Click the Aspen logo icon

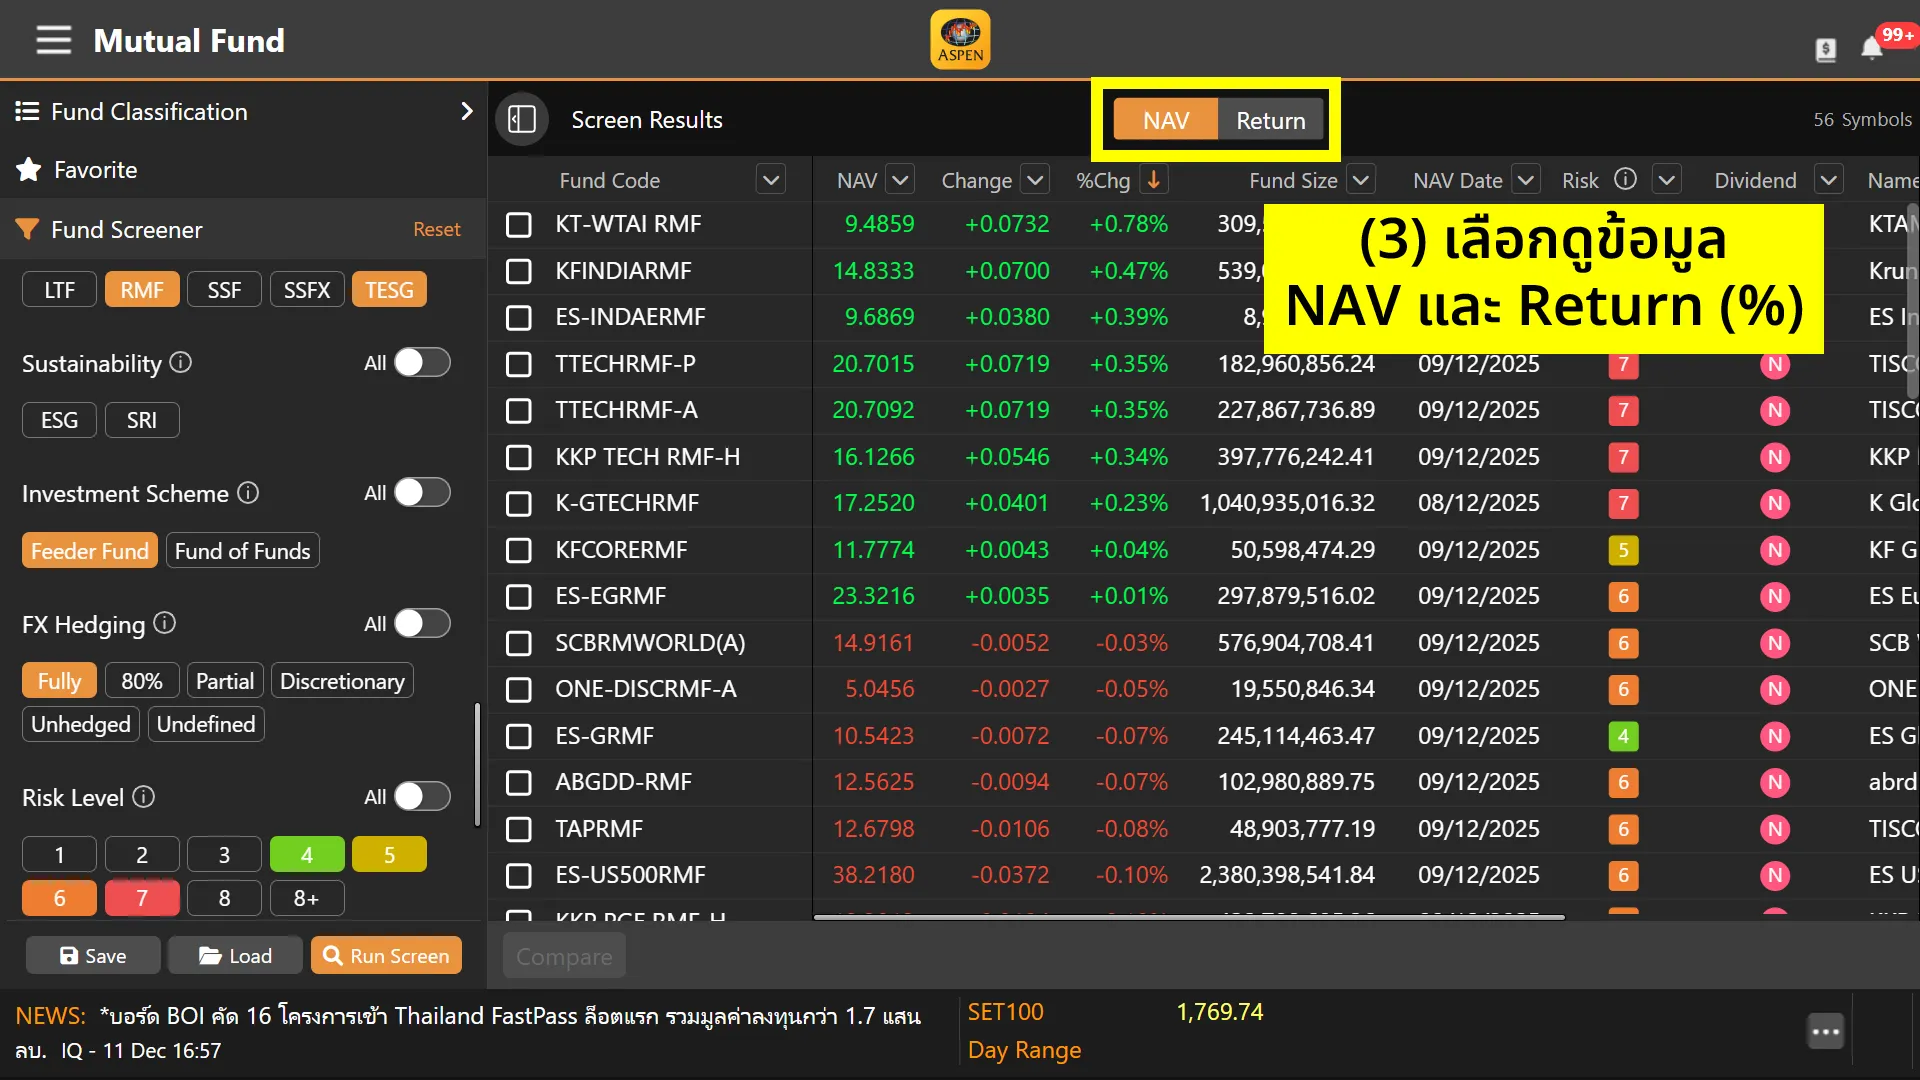[x=960, y=40]
